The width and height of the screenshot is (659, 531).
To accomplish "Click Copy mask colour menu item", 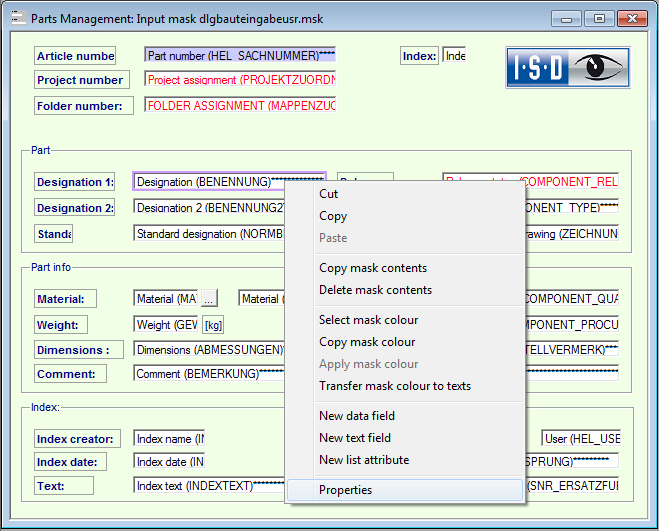I will pos(366,342).
